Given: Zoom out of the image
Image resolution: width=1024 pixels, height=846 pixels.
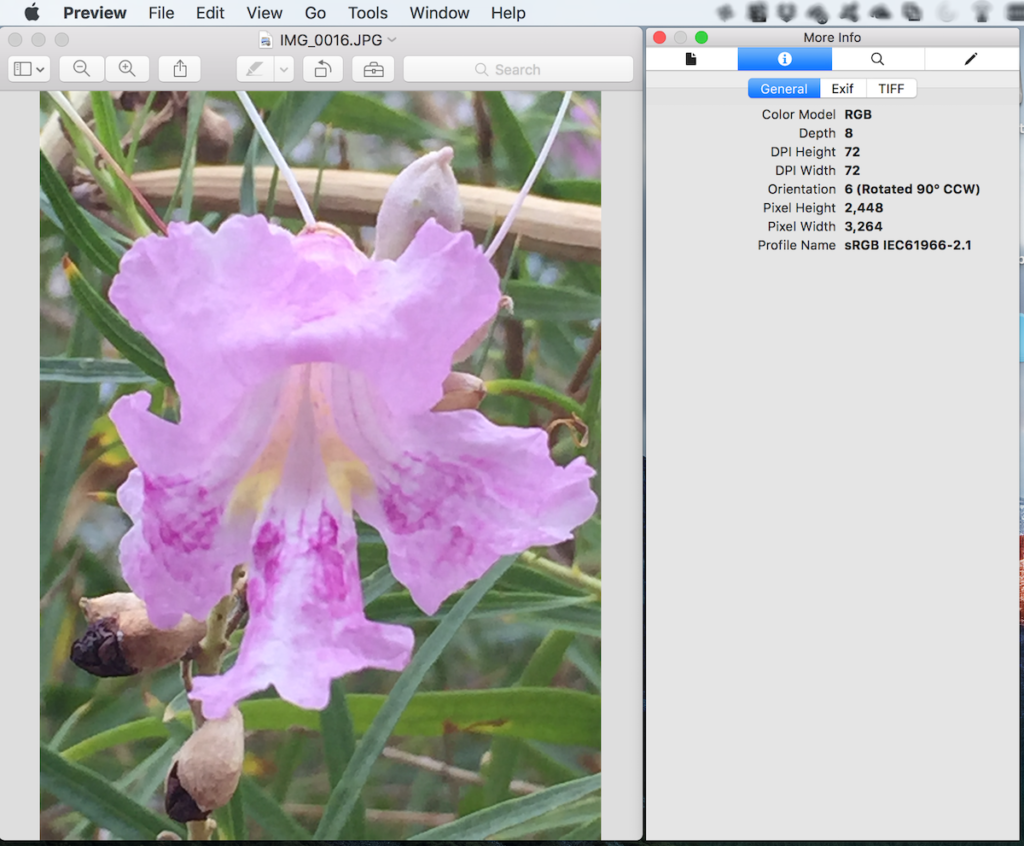Looking at the screenshot, I should [x=81, y=68].
